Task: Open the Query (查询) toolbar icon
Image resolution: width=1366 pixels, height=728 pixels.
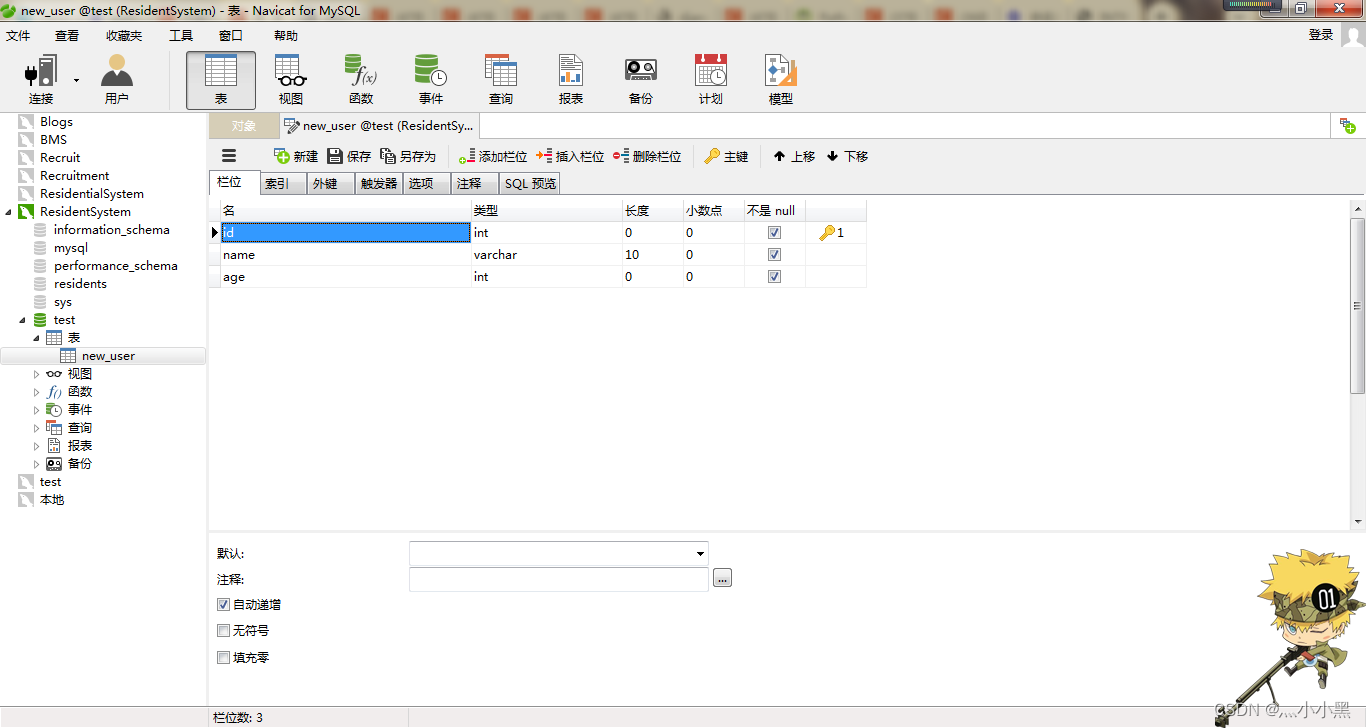Action: 501,80
